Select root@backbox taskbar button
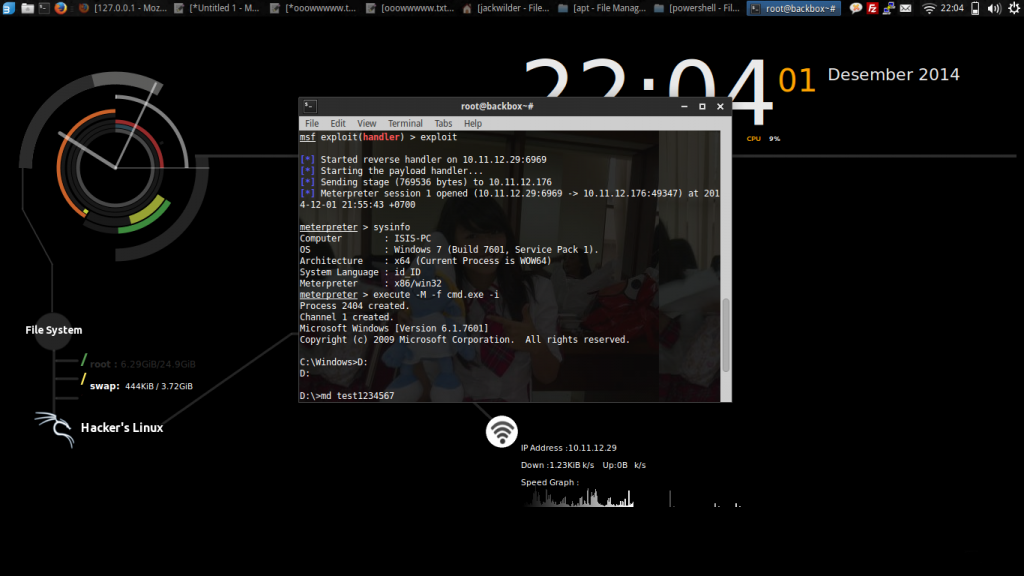Image resolution: width=1024 pixels, height=576 pixels. click(793, 8)
